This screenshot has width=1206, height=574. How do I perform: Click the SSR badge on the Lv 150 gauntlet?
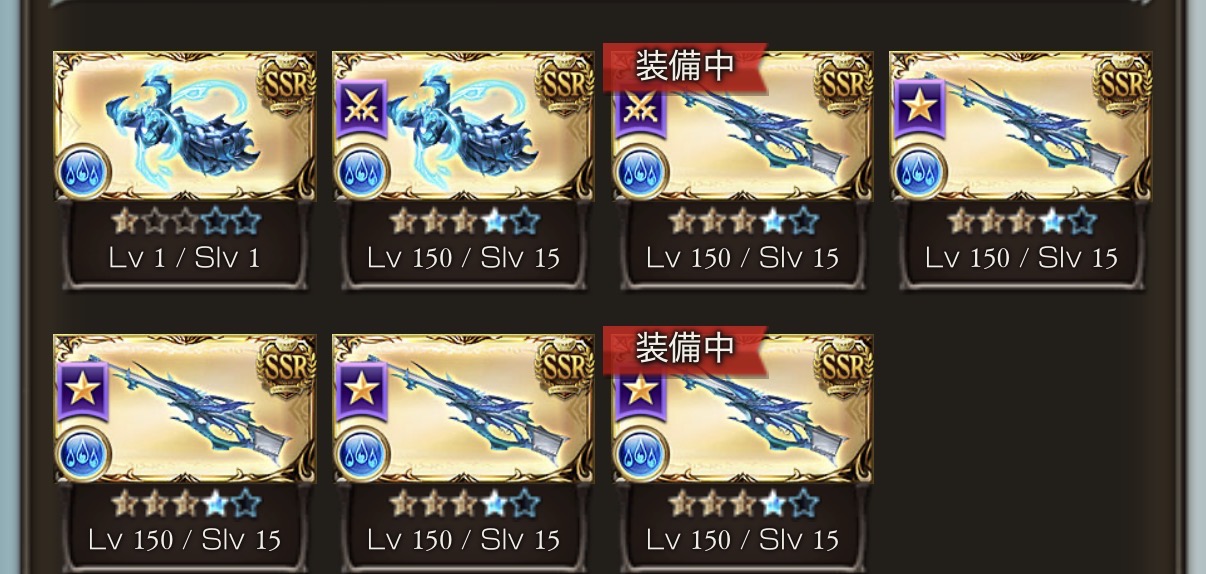coord(566,84)
